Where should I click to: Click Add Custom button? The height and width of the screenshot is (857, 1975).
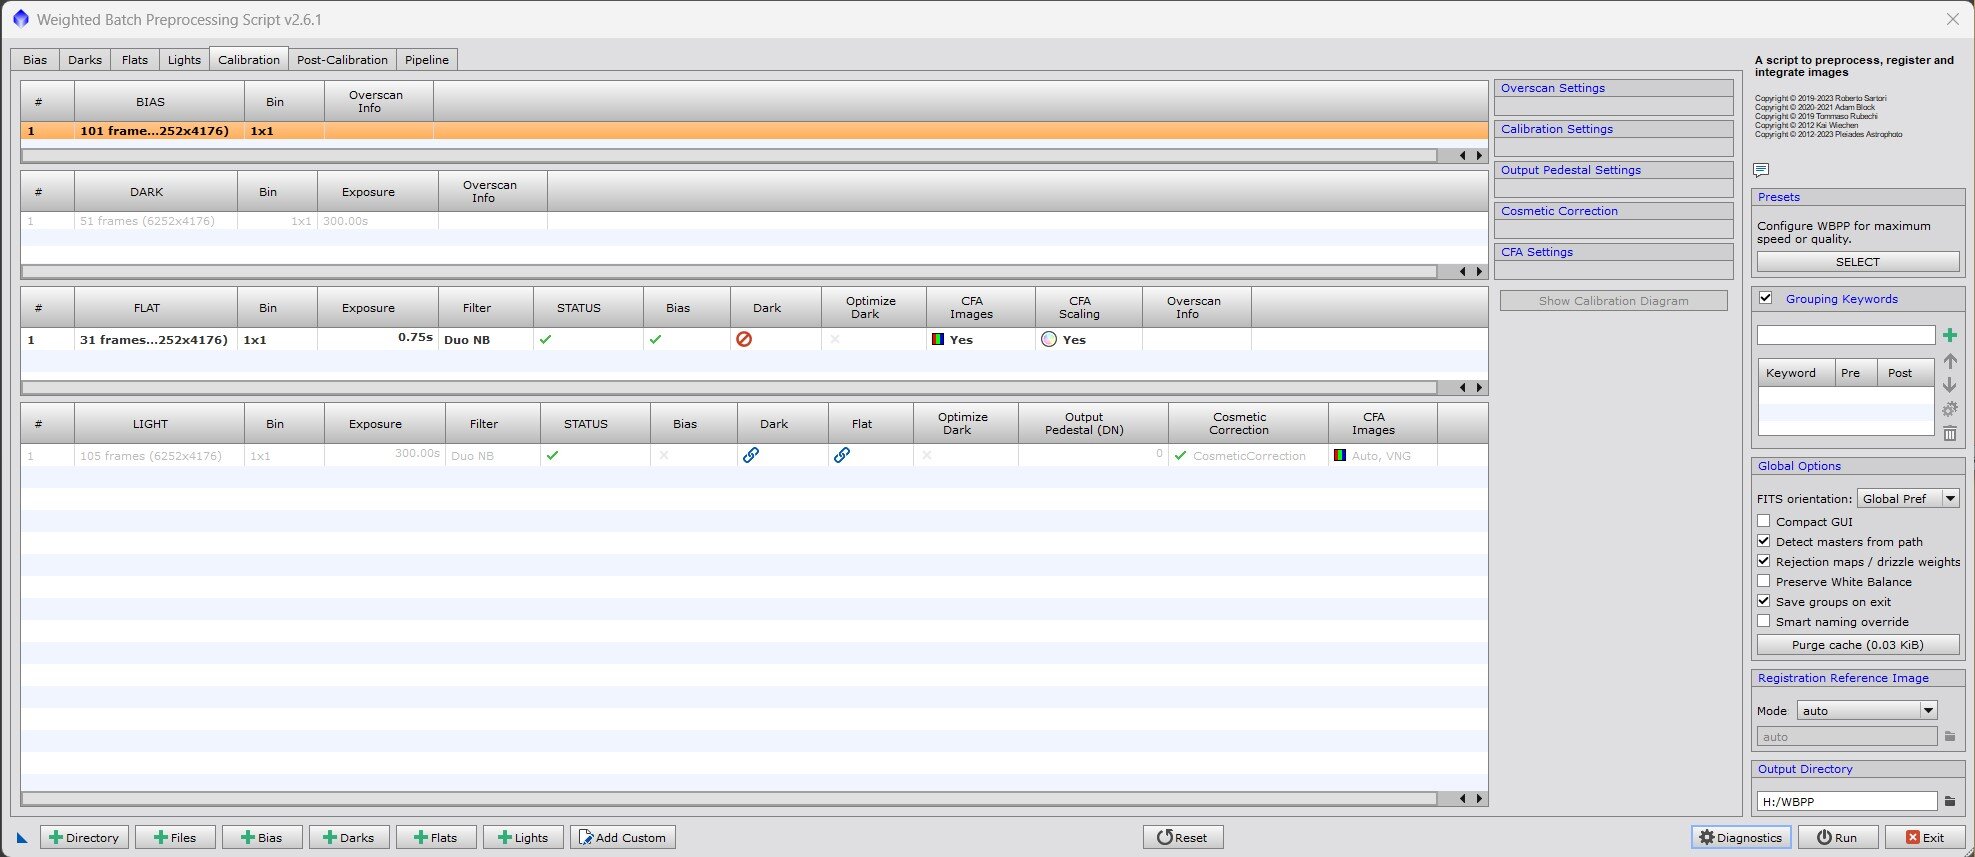click(x=622, y=837)
